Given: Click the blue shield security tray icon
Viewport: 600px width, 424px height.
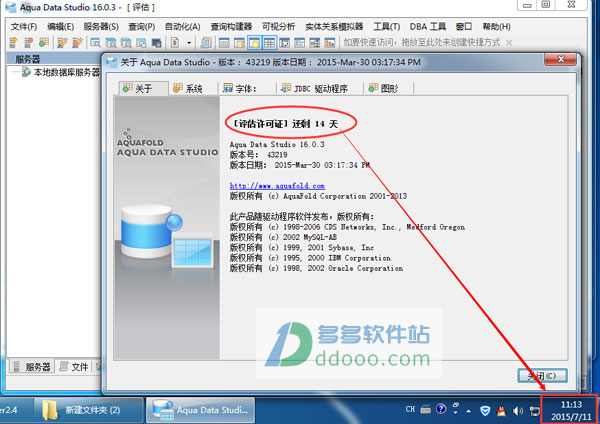Looking at the screenshot, I should 485,411.
